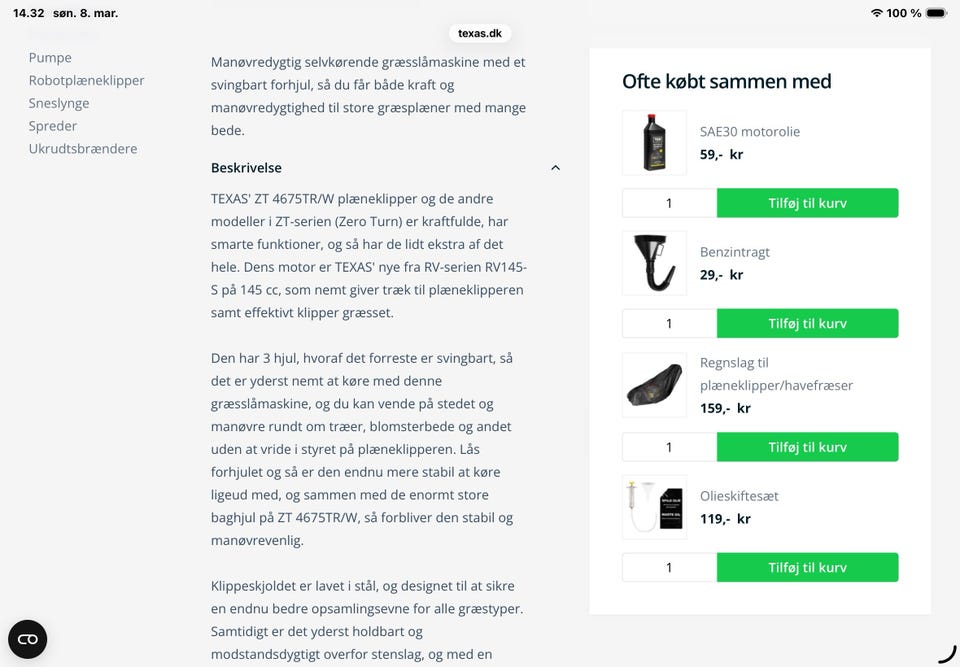Open the Spreder category link
This screenshot has height=667, width=960.
[53, 126]
